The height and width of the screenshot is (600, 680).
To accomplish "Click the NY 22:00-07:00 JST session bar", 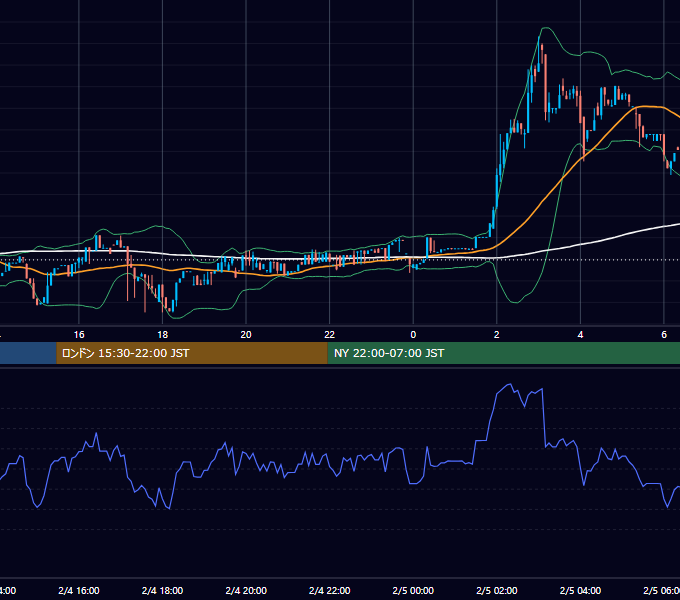I will tap(503, 353).
